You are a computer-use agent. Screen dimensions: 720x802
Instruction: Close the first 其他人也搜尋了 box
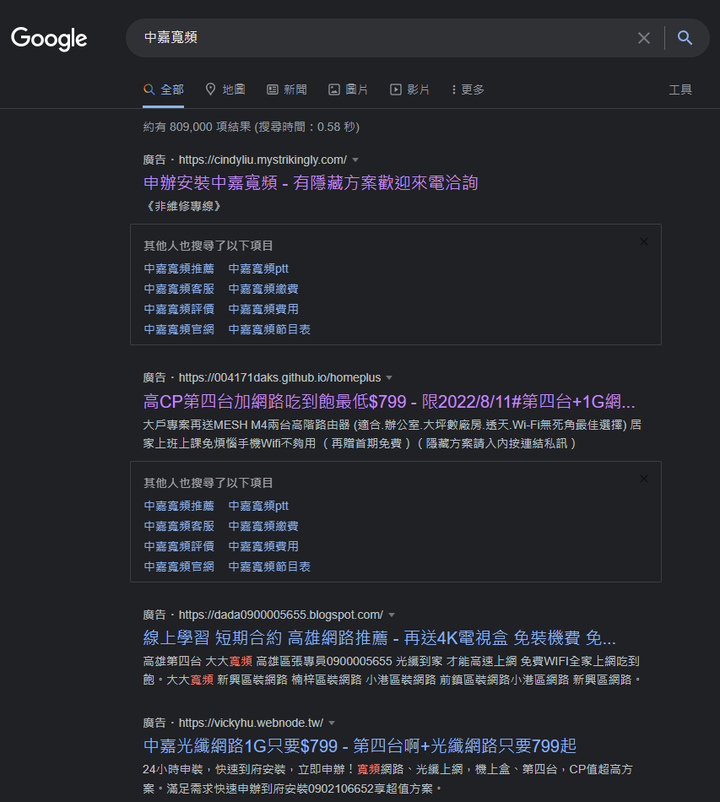pos(644,241)
